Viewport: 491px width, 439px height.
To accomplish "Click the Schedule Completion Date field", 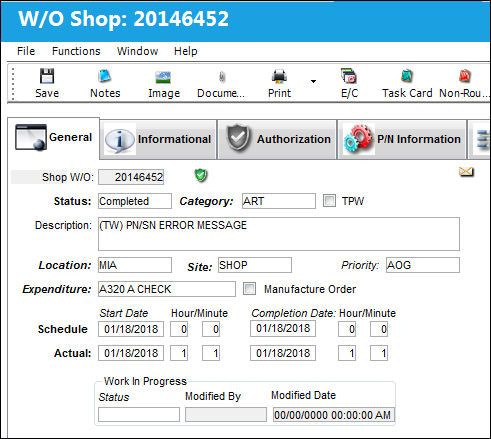I will [x=283, y=328].
